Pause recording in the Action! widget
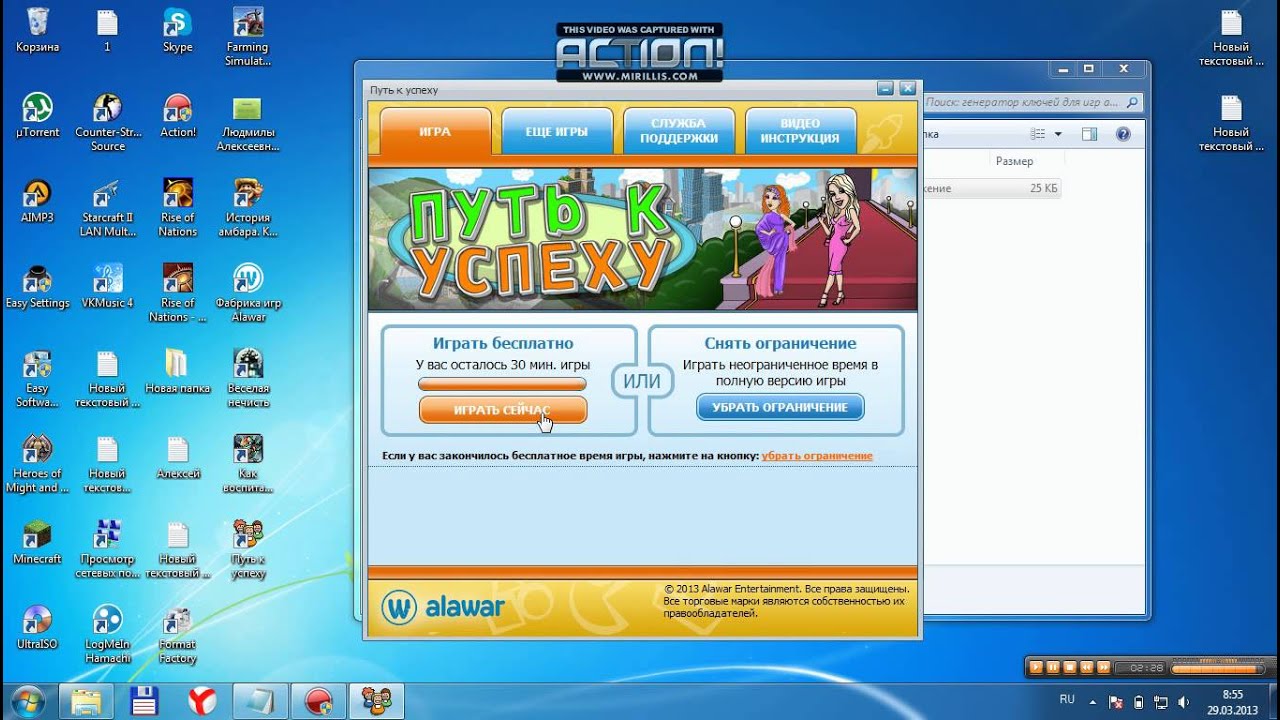Image resolution: width=1280 pixels, height=720 pixels. pyautogui.click(x=1054, y=667)
